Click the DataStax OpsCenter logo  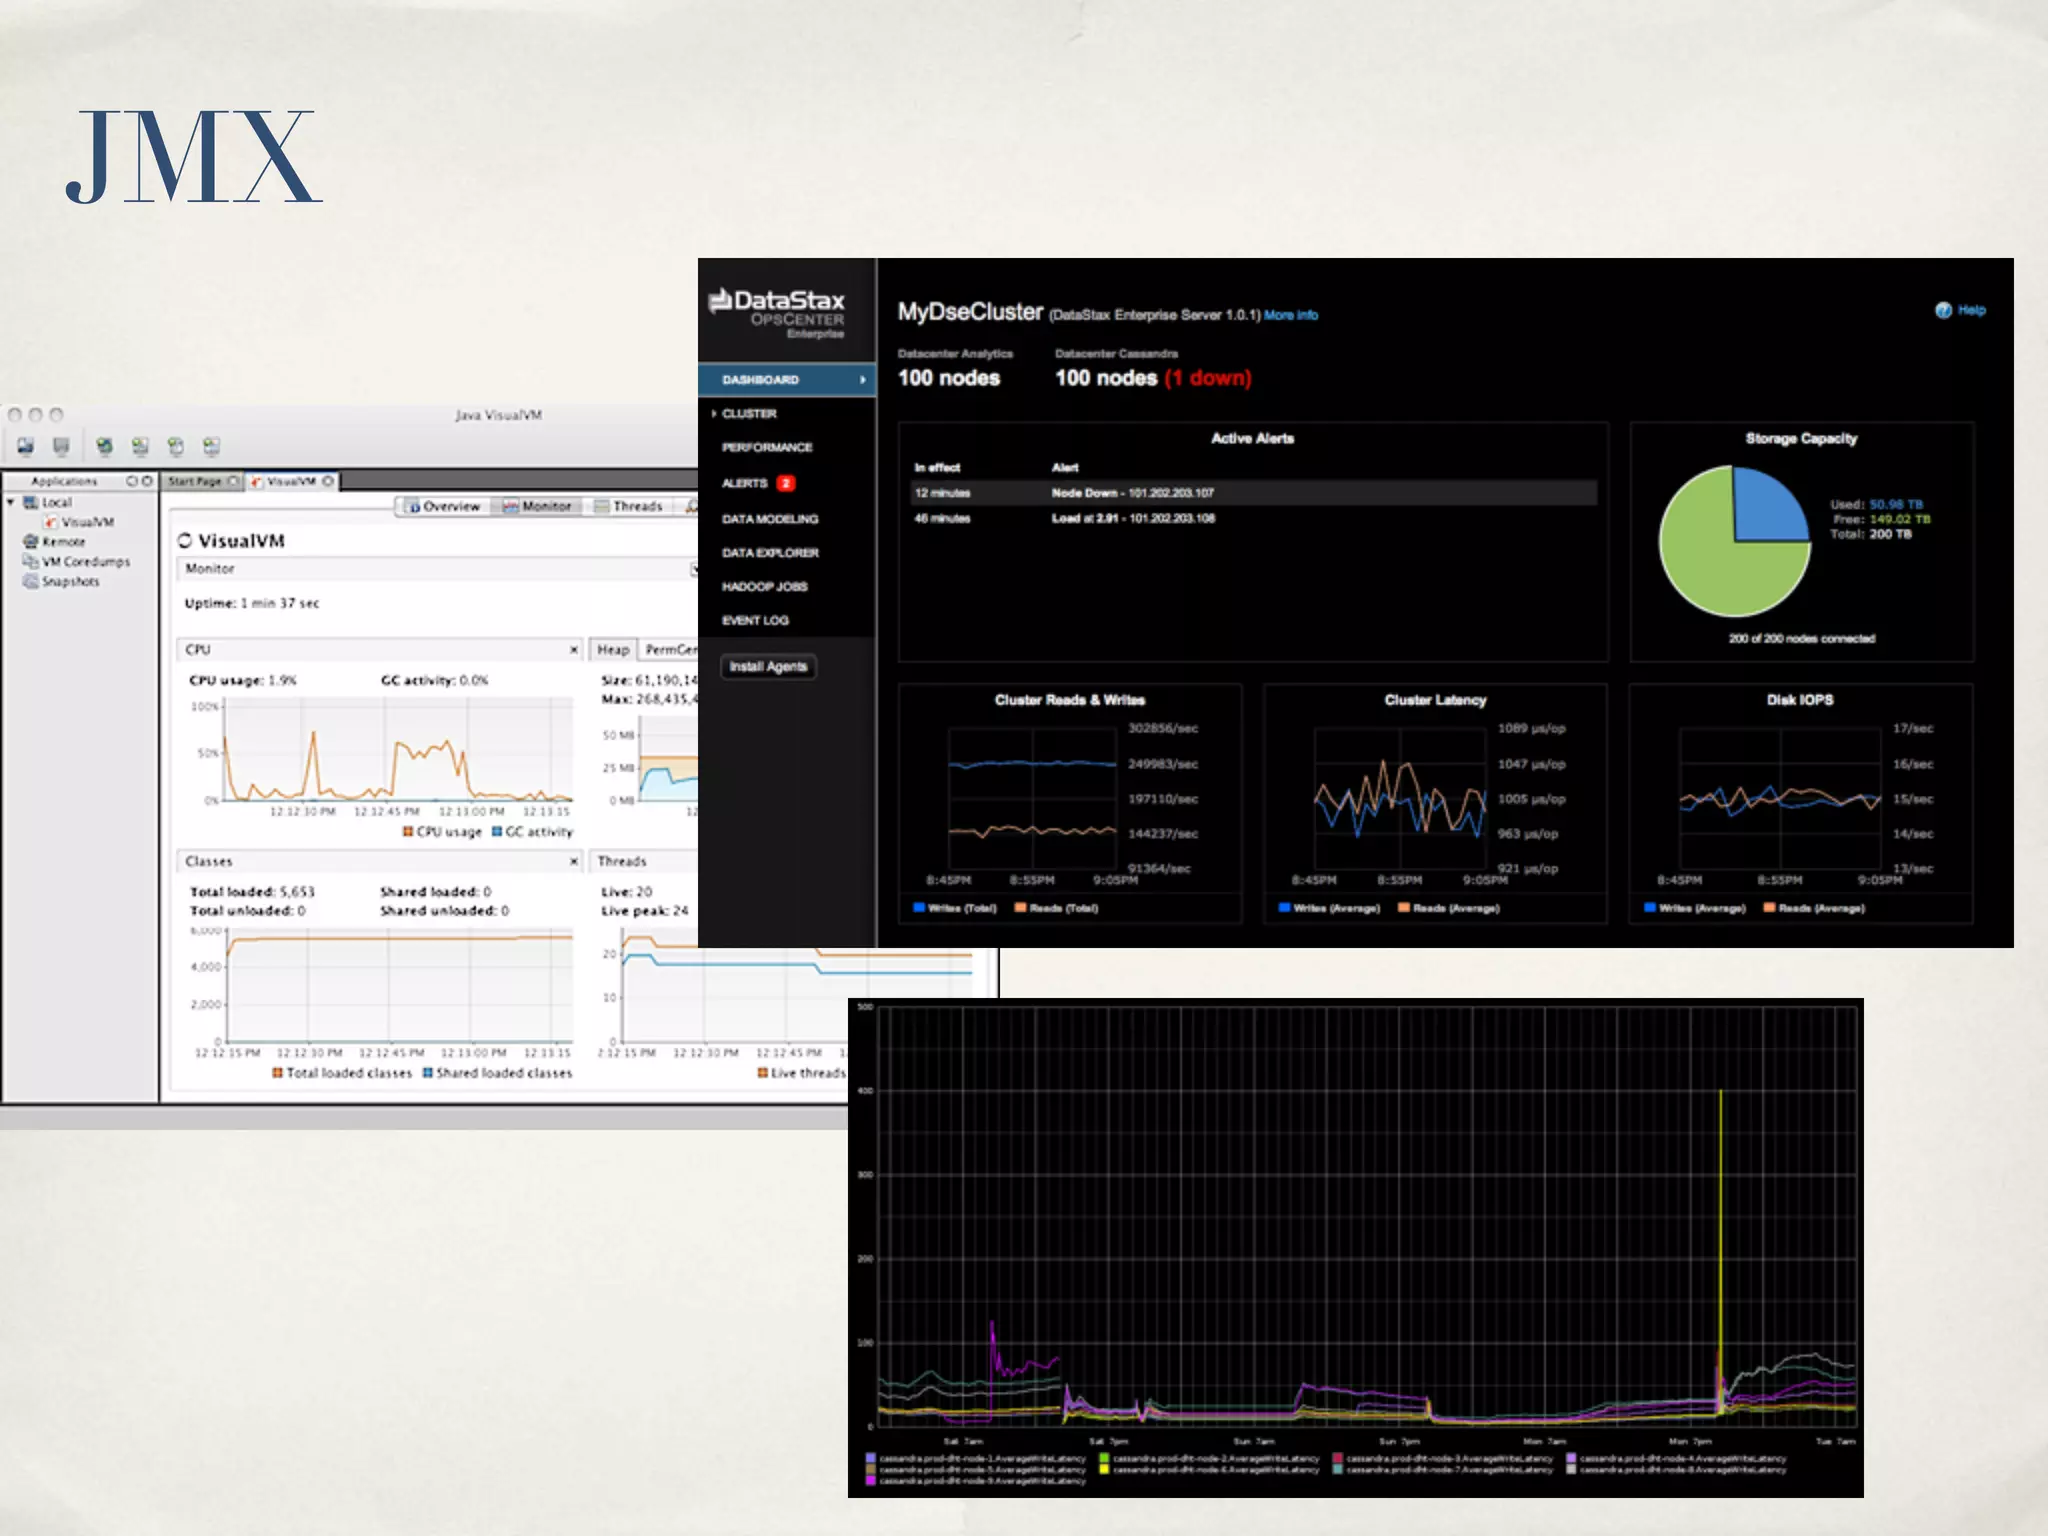click(777, 312)
